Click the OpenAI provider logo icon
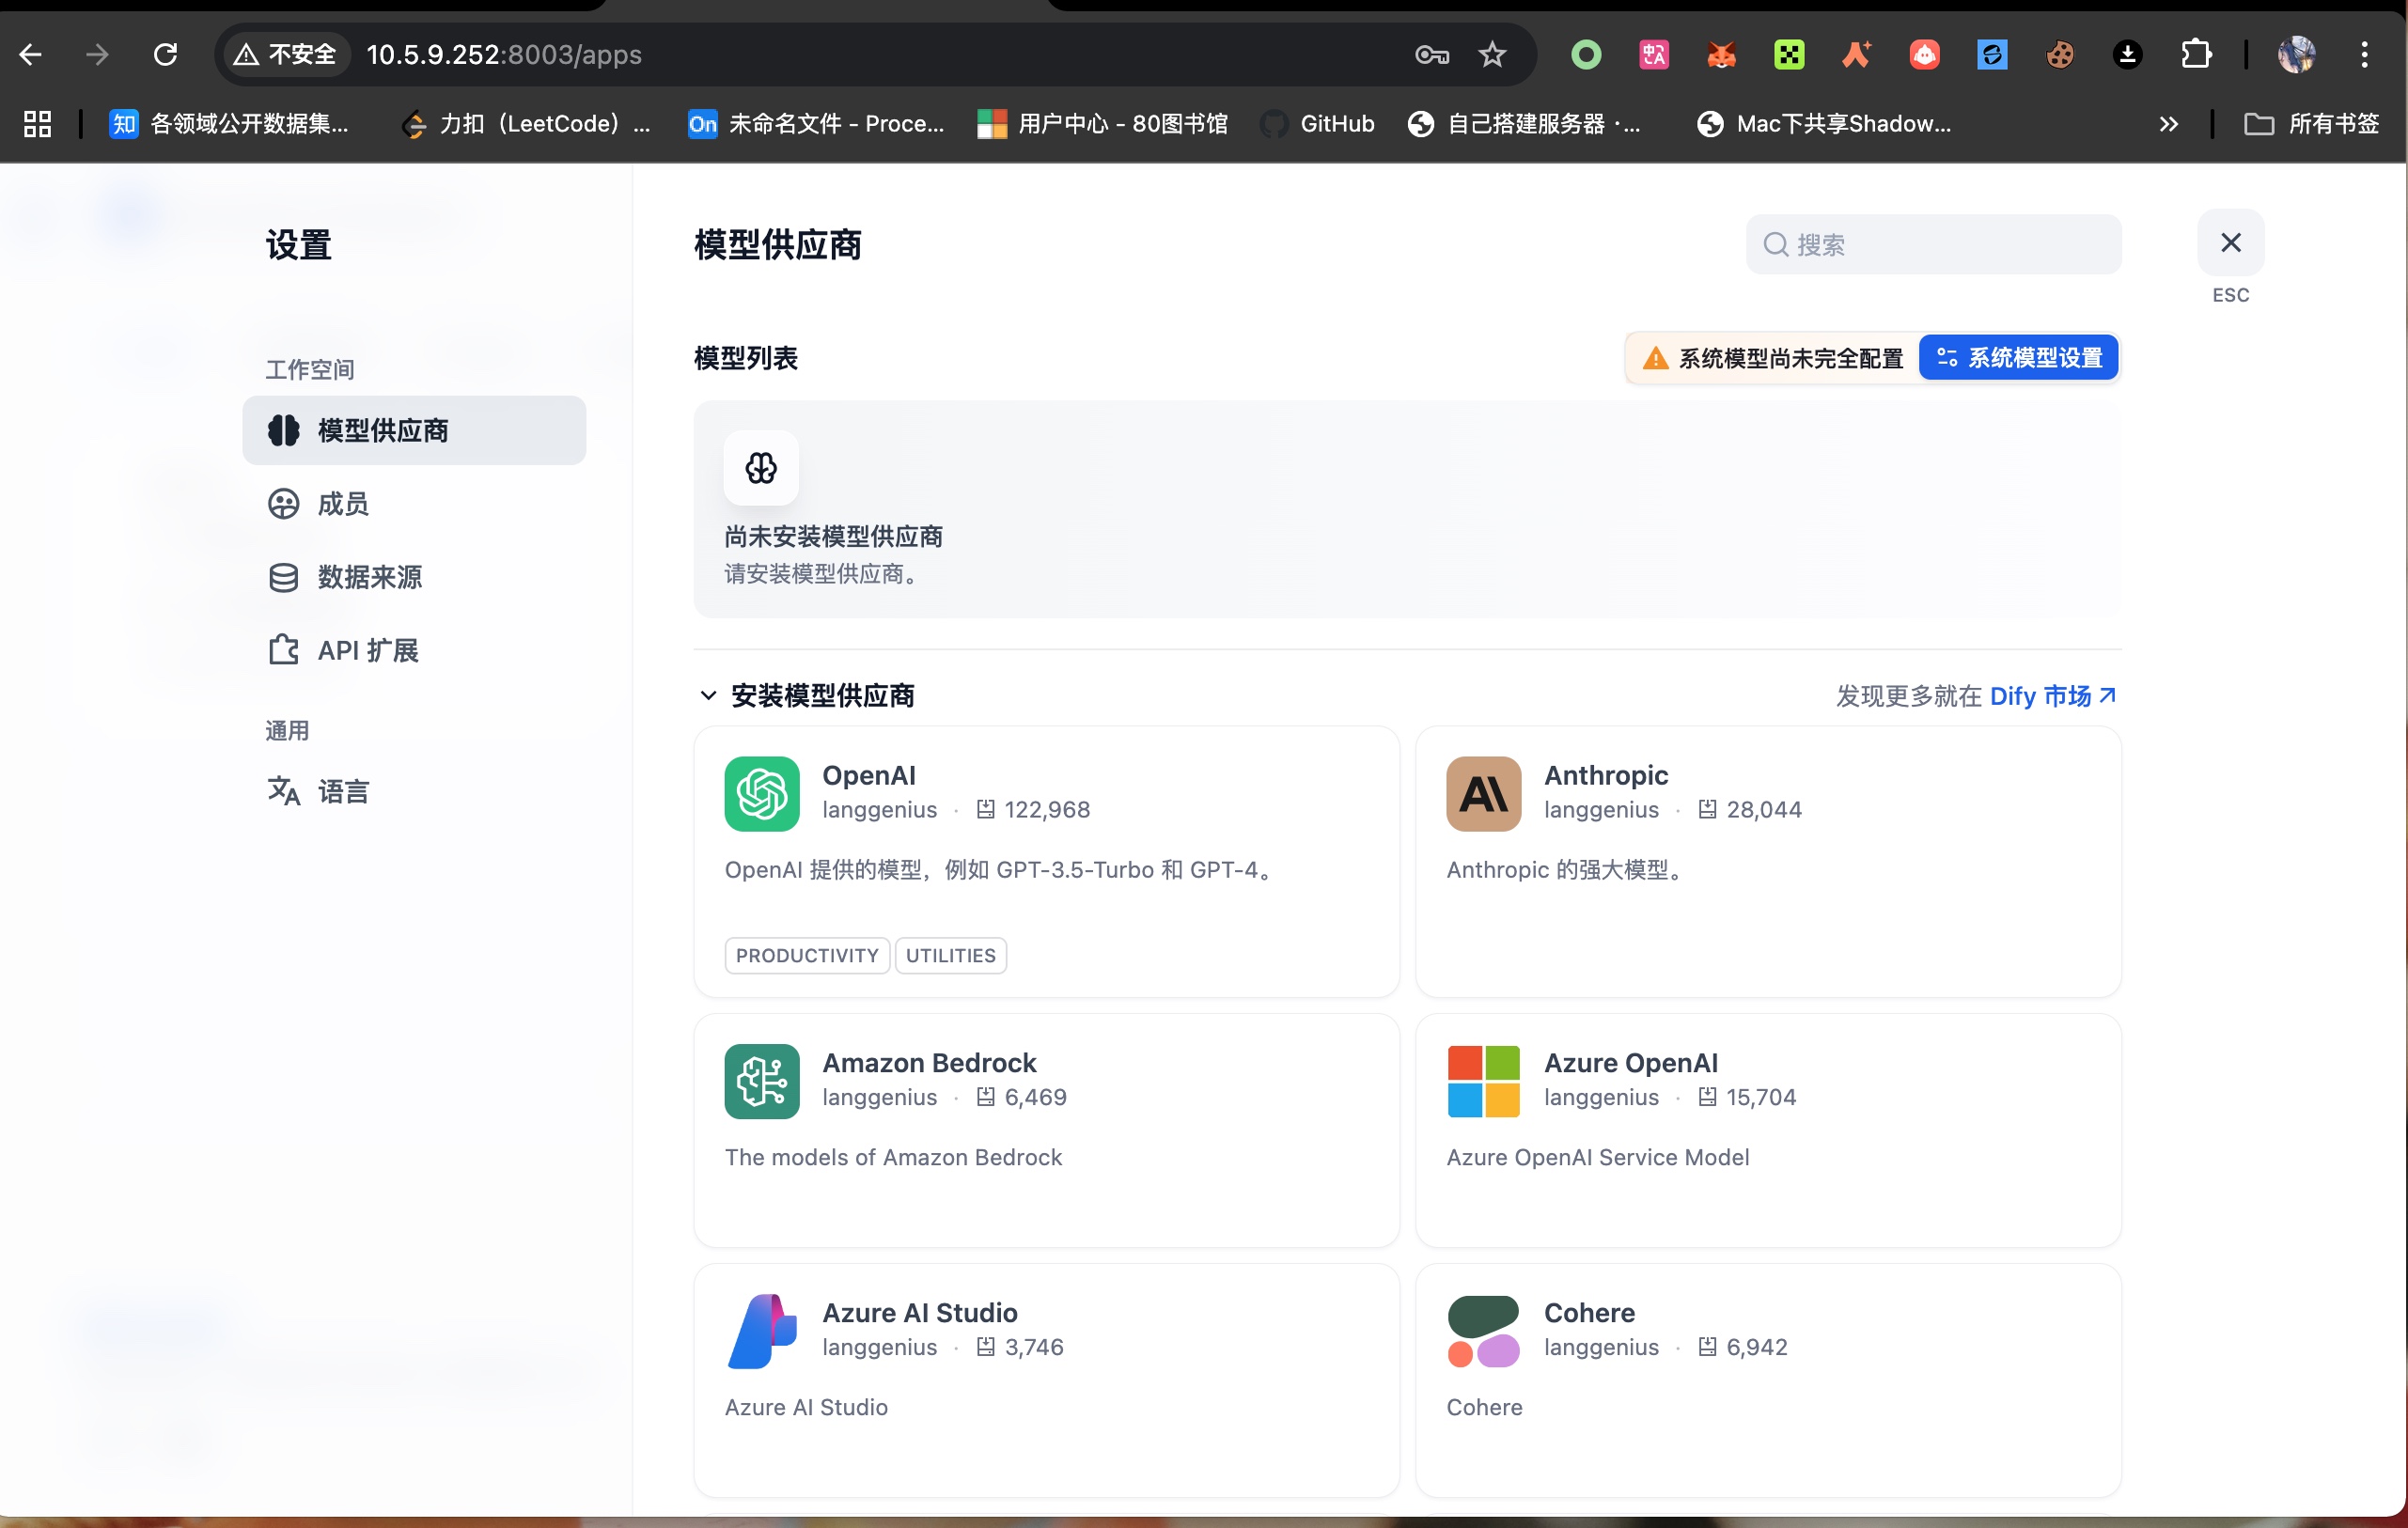Viewport: 2408px width, 1528px height. pyautogui.click(x=762, y=794)
